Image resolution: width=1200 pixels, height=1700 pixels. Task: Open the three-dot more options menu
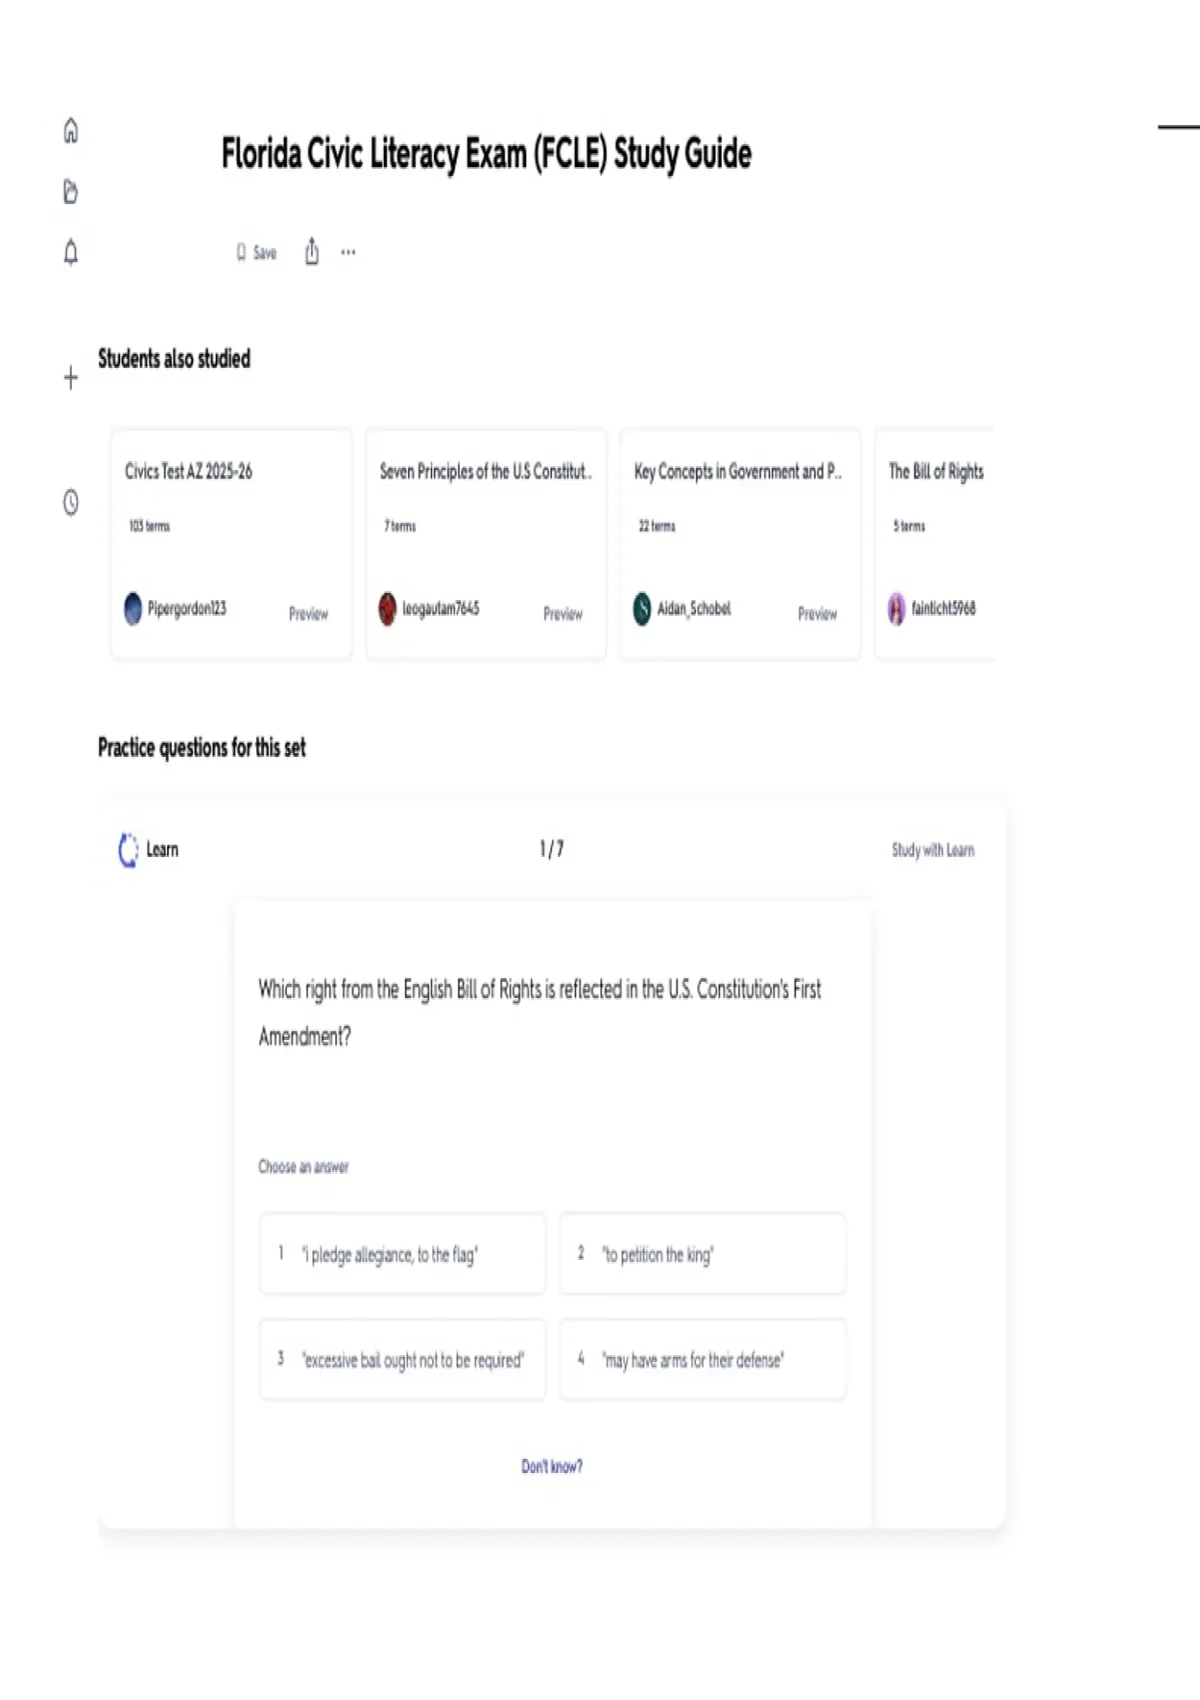348,252
